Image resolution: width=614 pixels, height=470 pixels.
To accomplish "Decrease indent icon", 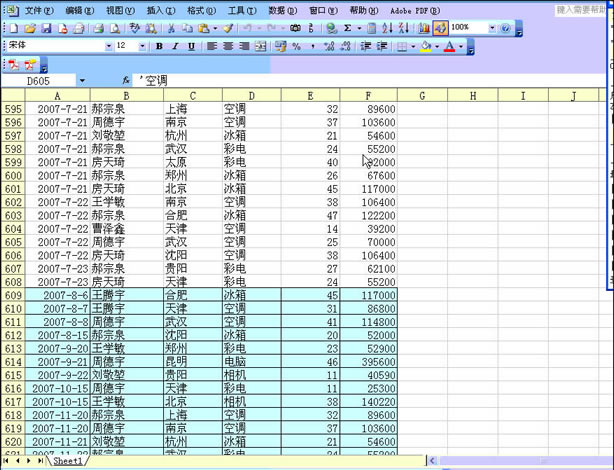I will tap(366, 47).
